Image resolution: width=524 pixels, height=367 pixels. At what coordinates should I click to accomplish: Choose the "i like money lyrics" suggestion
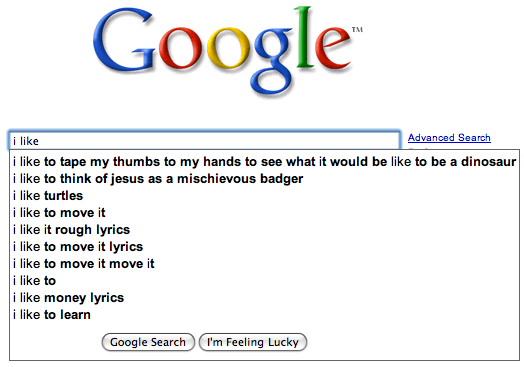(x=264, y=298)
